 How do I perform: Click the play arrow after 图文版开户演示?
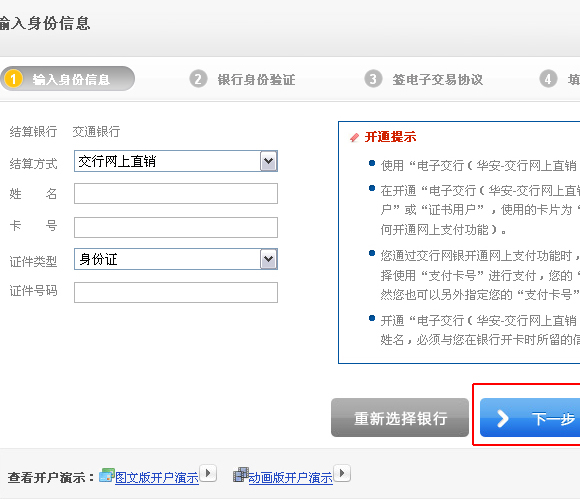pyautogui.click(x=208, y=473)
